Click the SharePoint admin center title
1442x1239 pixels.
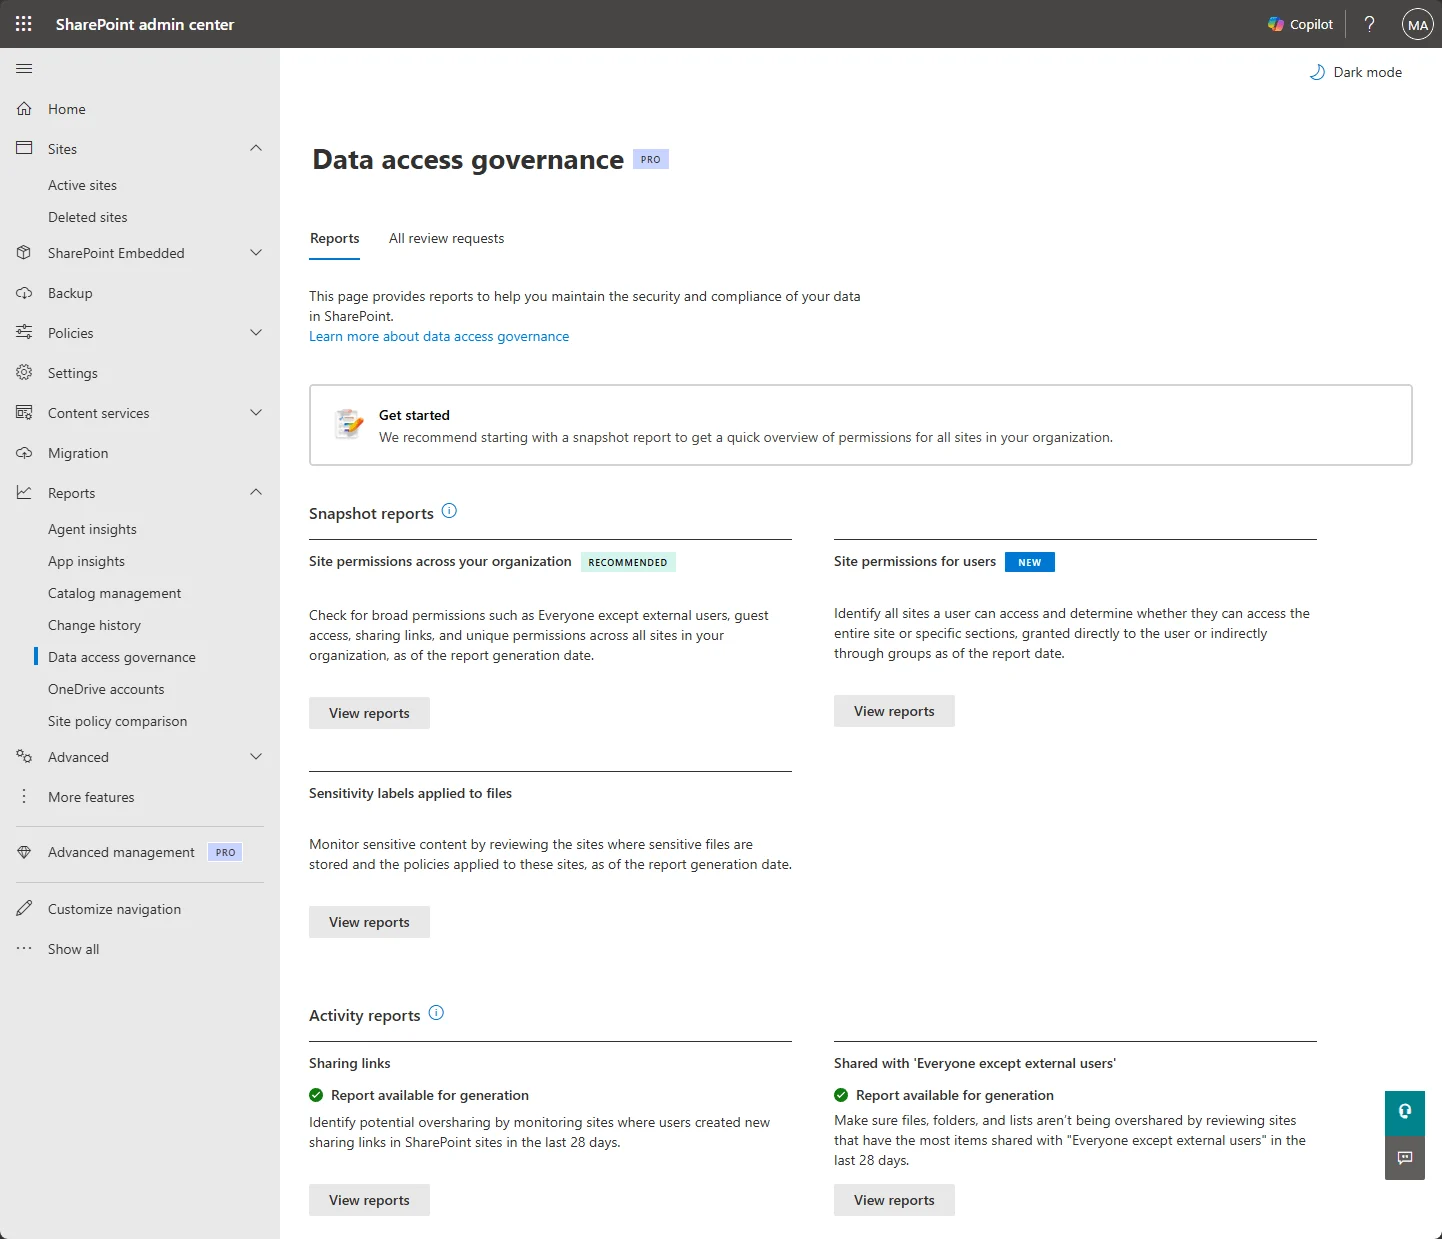point(145,24)
